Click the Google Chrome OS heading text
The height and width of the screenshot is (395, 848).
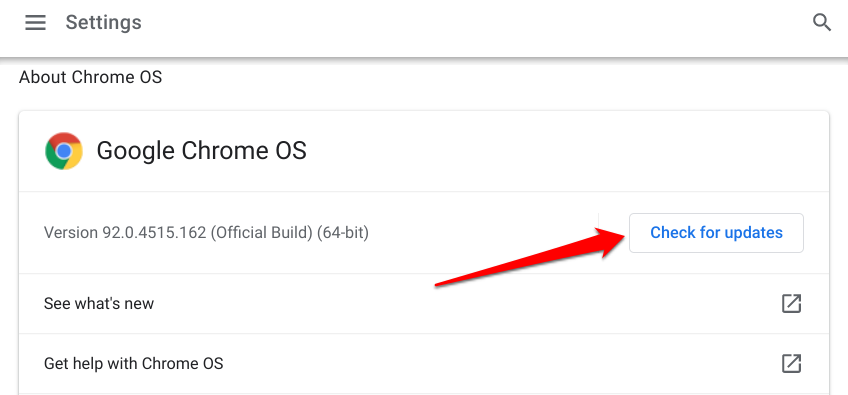(x=201, y=151)
